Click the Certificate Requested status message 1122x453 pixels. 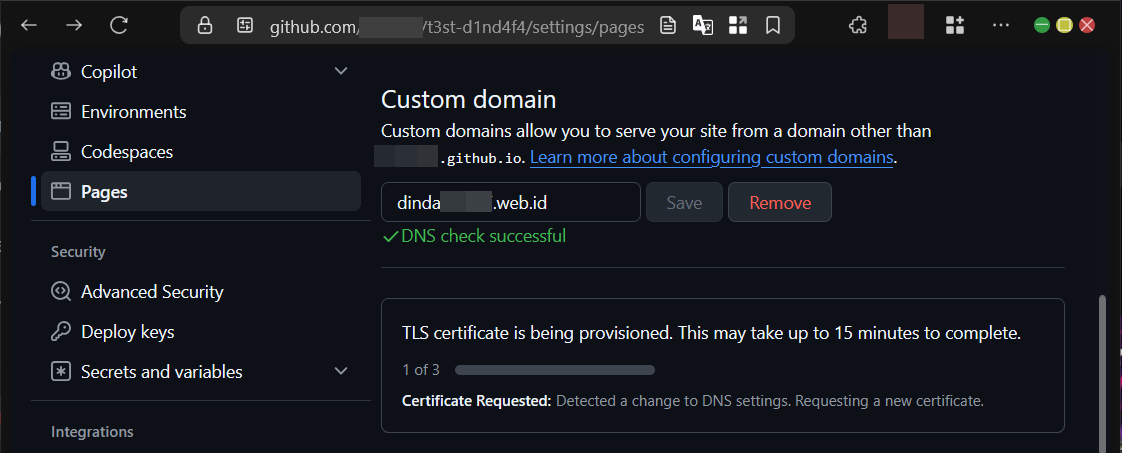(693, 401)
